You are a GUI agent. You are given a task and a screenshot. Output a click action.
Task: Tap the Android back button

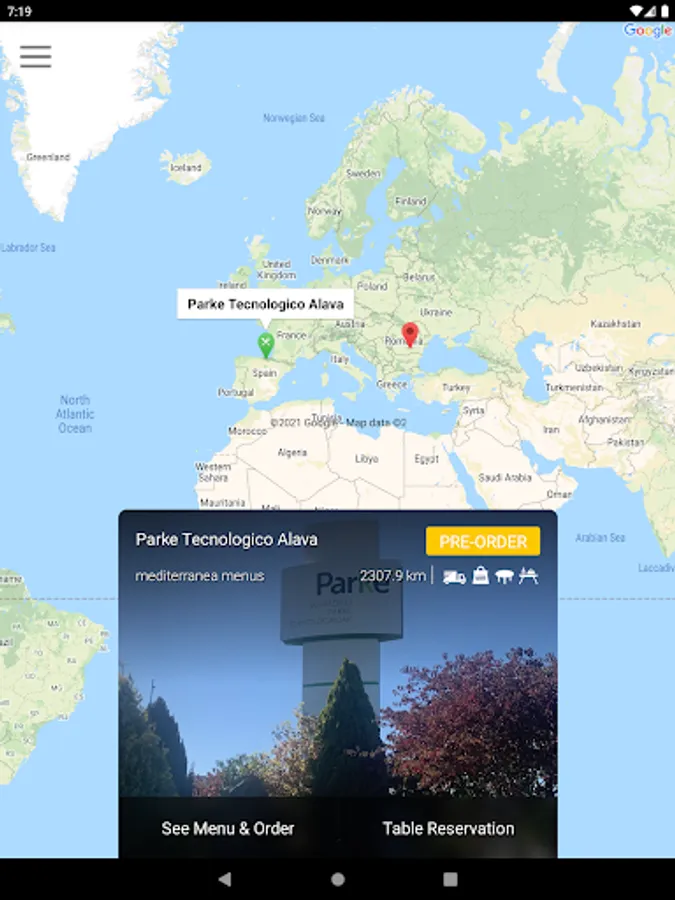click(x=225, y=879)
